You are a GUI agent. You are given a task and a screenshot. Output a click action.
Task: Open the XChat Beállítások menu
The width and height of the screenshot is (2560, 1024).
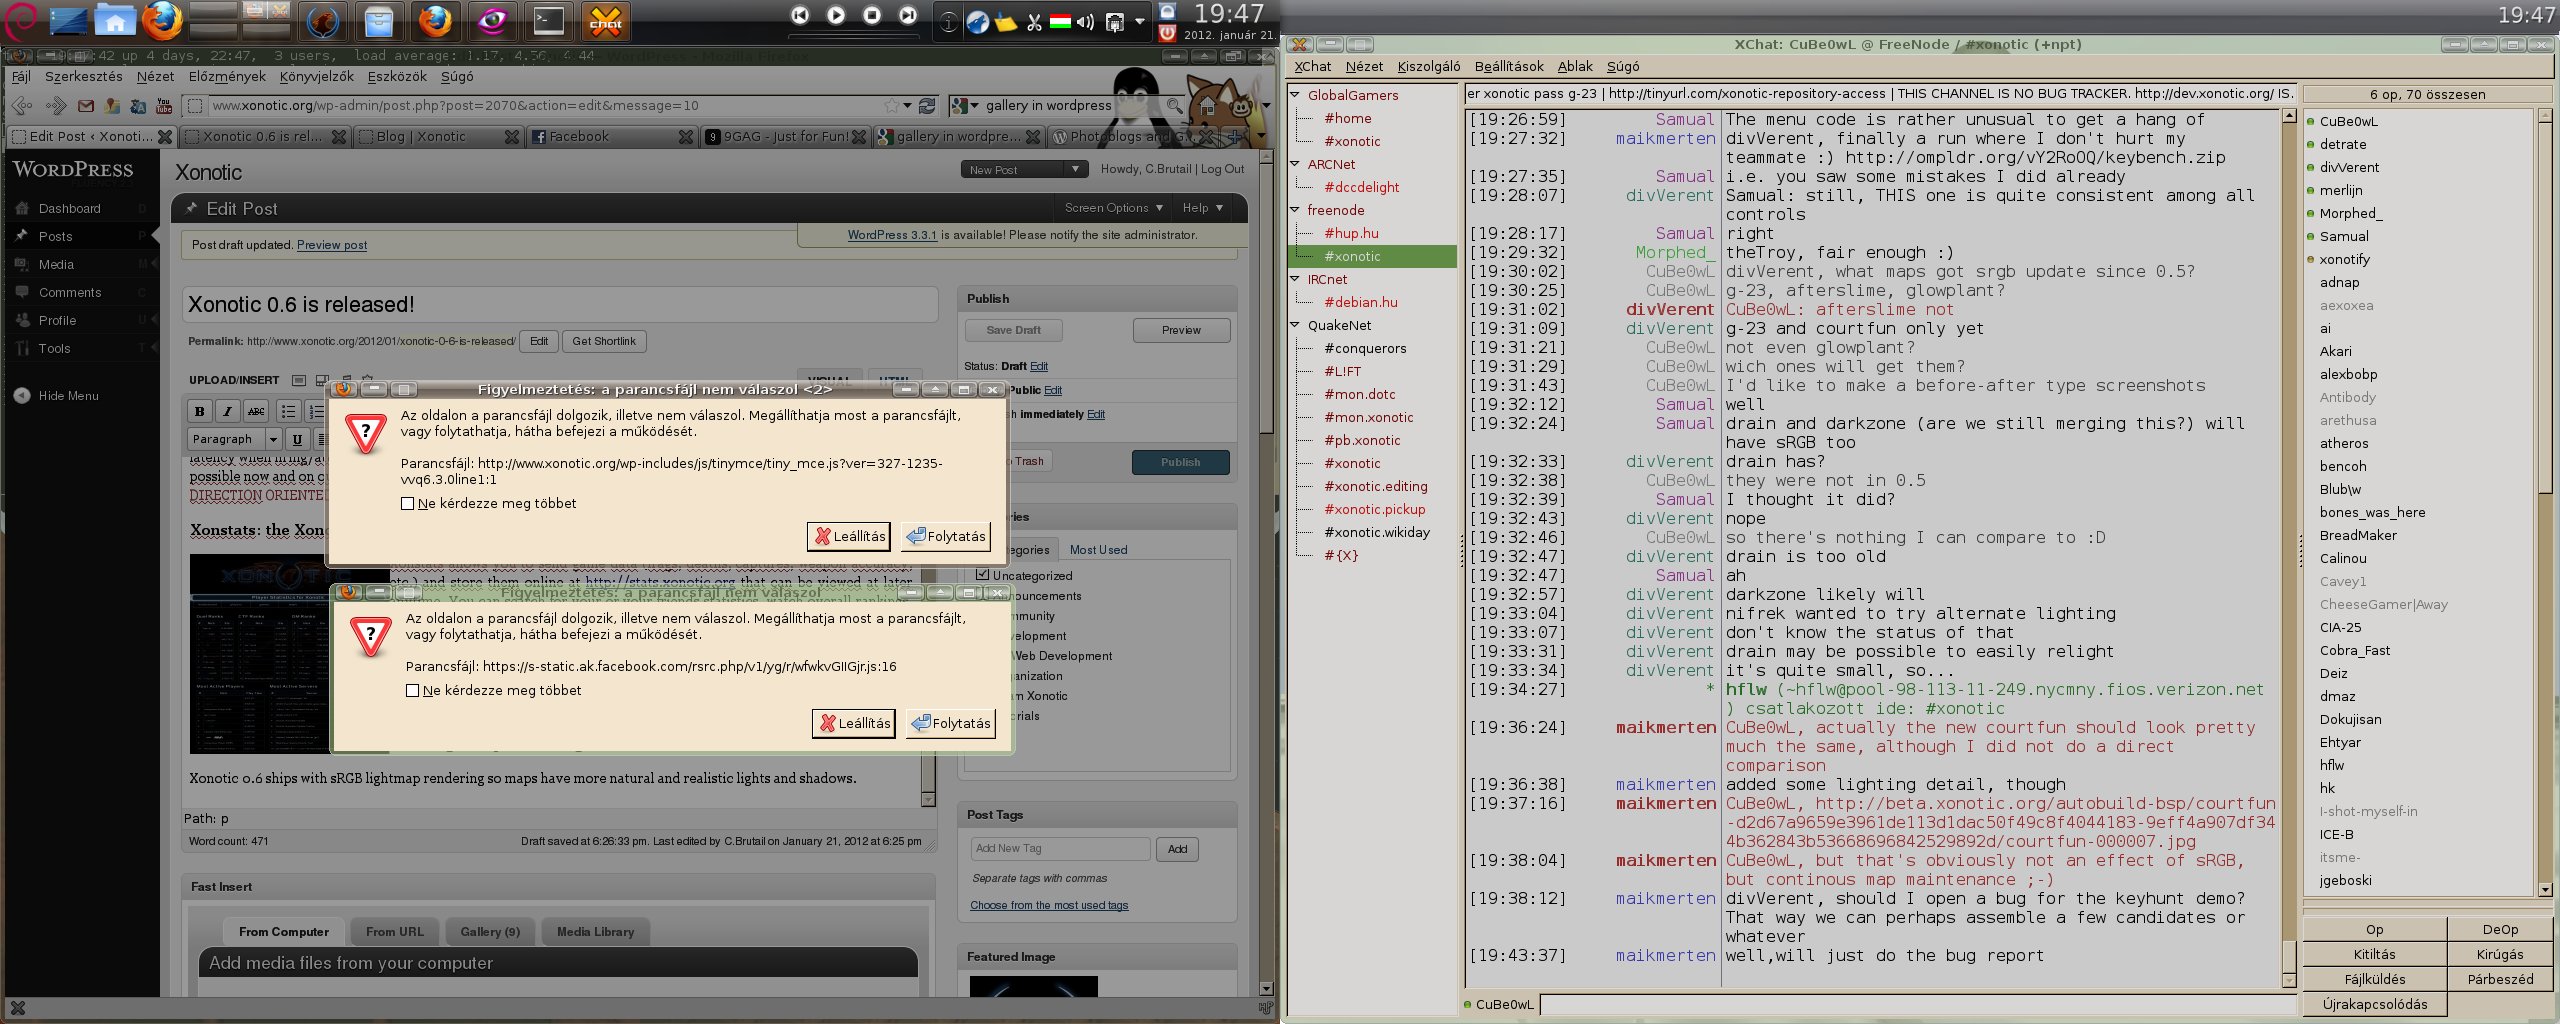click(x=1509, y=66)
